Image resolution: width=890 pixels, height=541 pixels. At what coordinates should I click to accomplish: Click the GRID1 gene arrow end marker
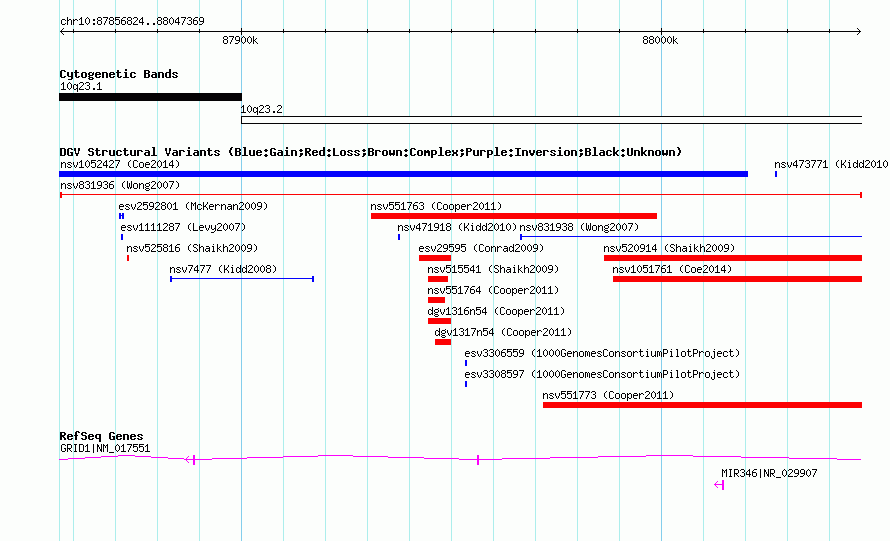coord(190,460)
